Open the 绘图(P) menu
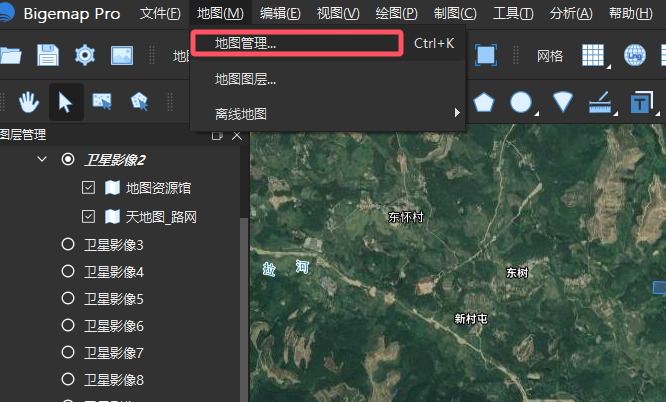 click(396, 14)
